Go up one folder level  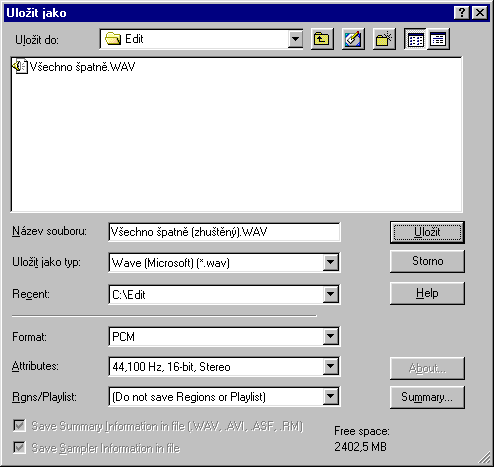(x=322, y=39)
